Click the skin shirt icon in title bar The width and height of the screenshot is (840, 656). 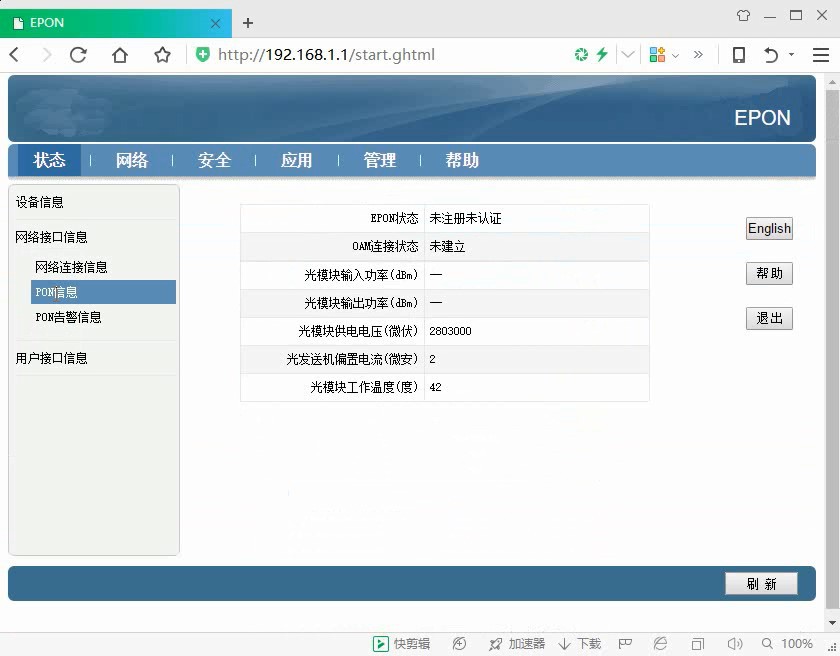point(743,16)
